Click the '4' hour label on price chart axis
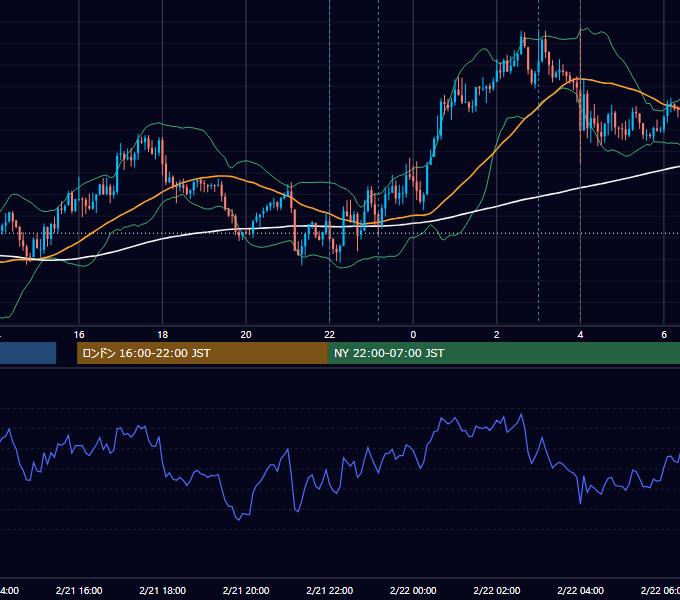The width and height of the screenshot is (680, 600). [580, 334]
